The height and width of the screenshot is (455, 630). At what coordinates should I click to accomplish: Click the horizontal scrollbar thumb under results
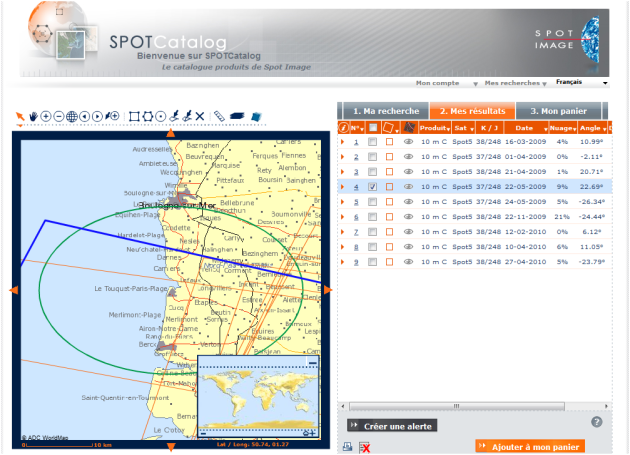(x=457, y=406)
